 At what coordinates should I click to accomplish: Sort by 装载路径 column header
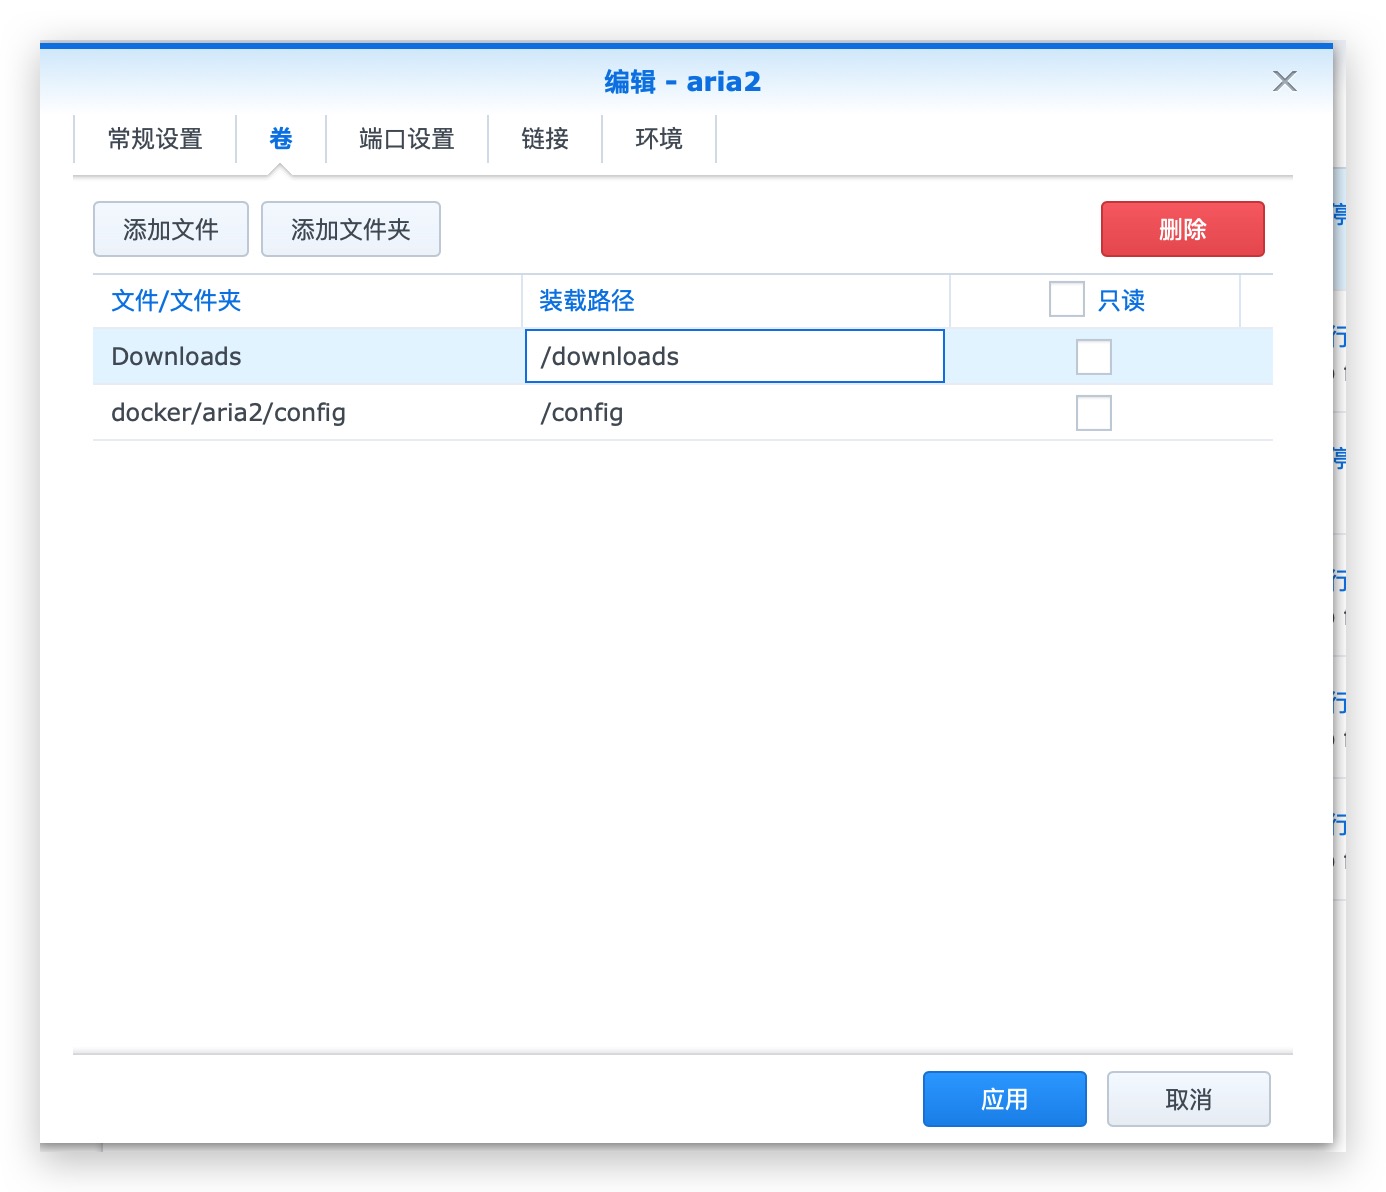tap(735, 300)
